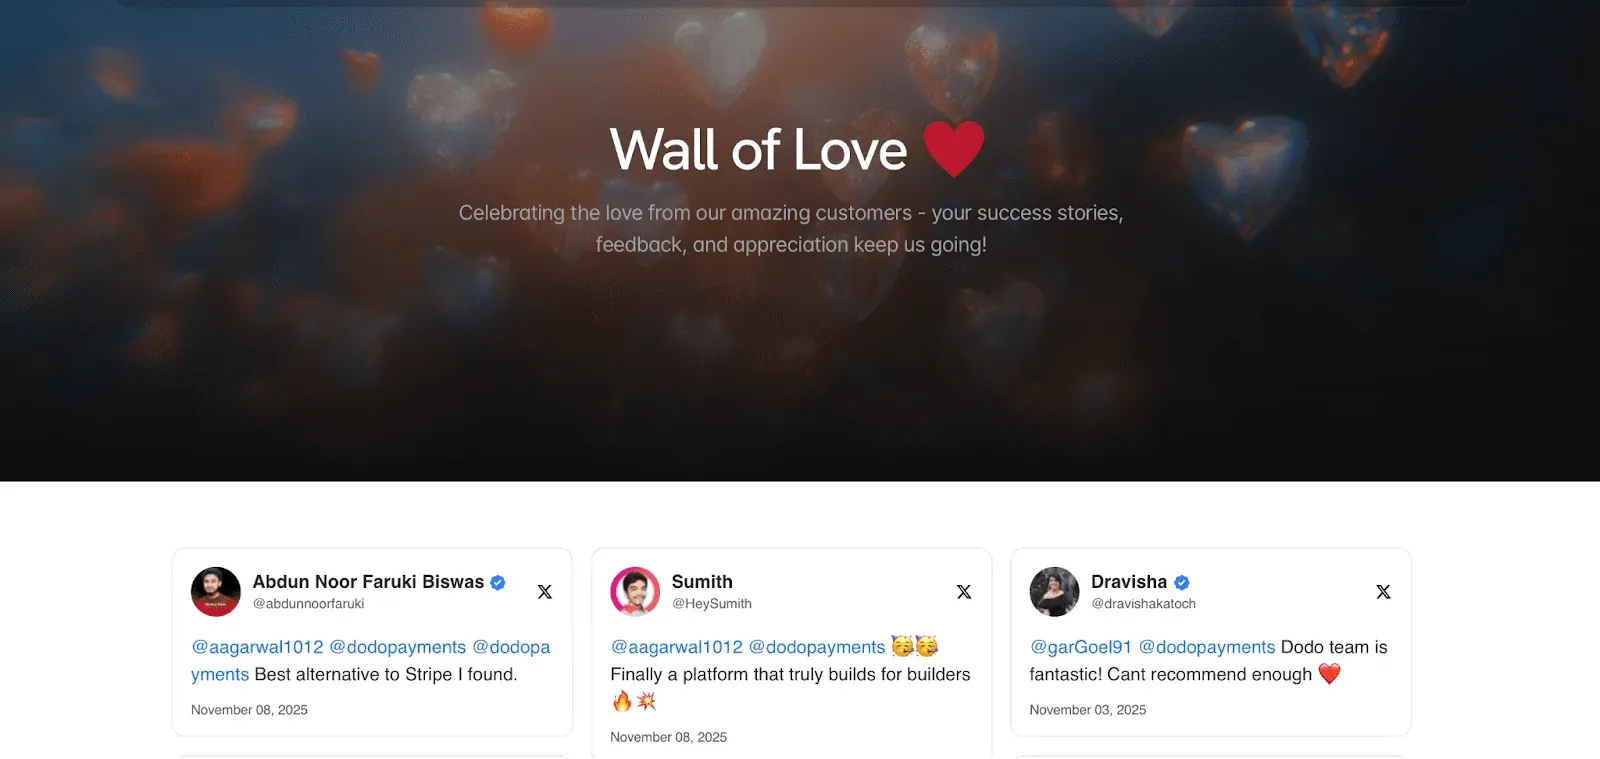Image resolution: width=1600 pixels, height=759 pixels.
Task: Open Abdun Noor Faruki Biswas's profile picture
Action: pyautogui.click(x=216, y=592)
